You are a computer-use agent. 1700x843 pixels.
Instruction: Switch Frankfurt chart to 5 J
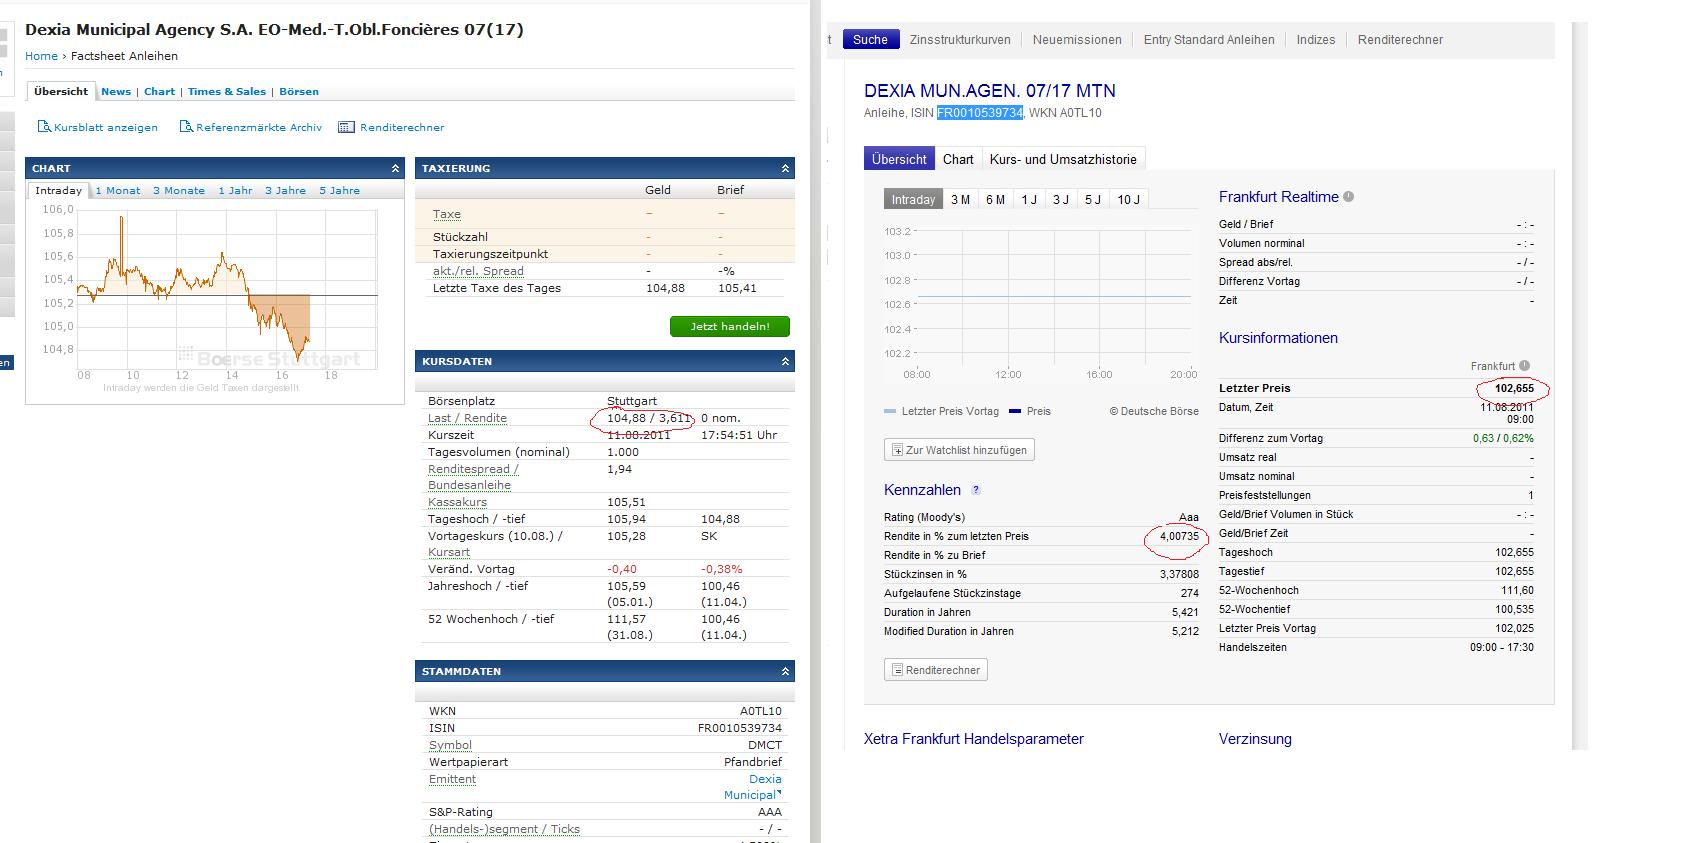click(1092, 199)
